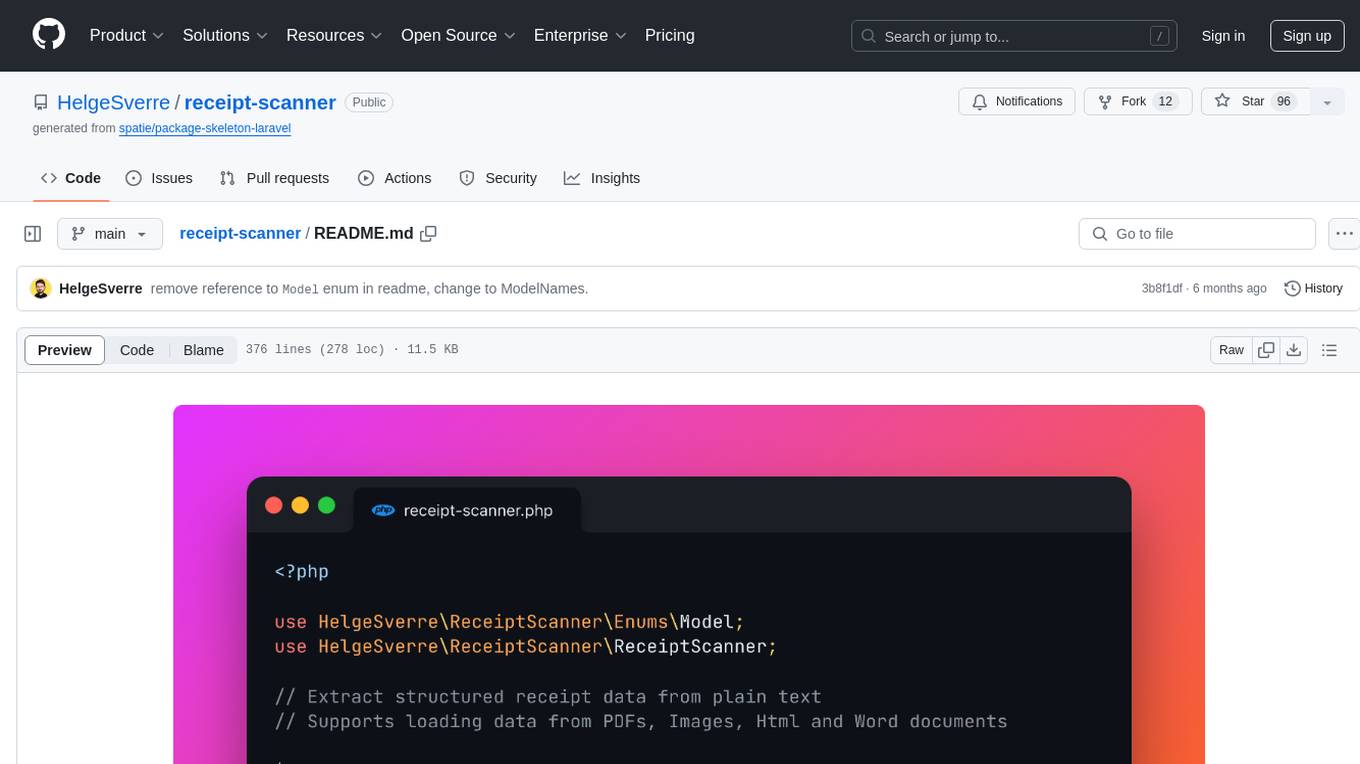1360x764 pixels.
Task: Switch to the Security tab
Action: click(498, 178)
